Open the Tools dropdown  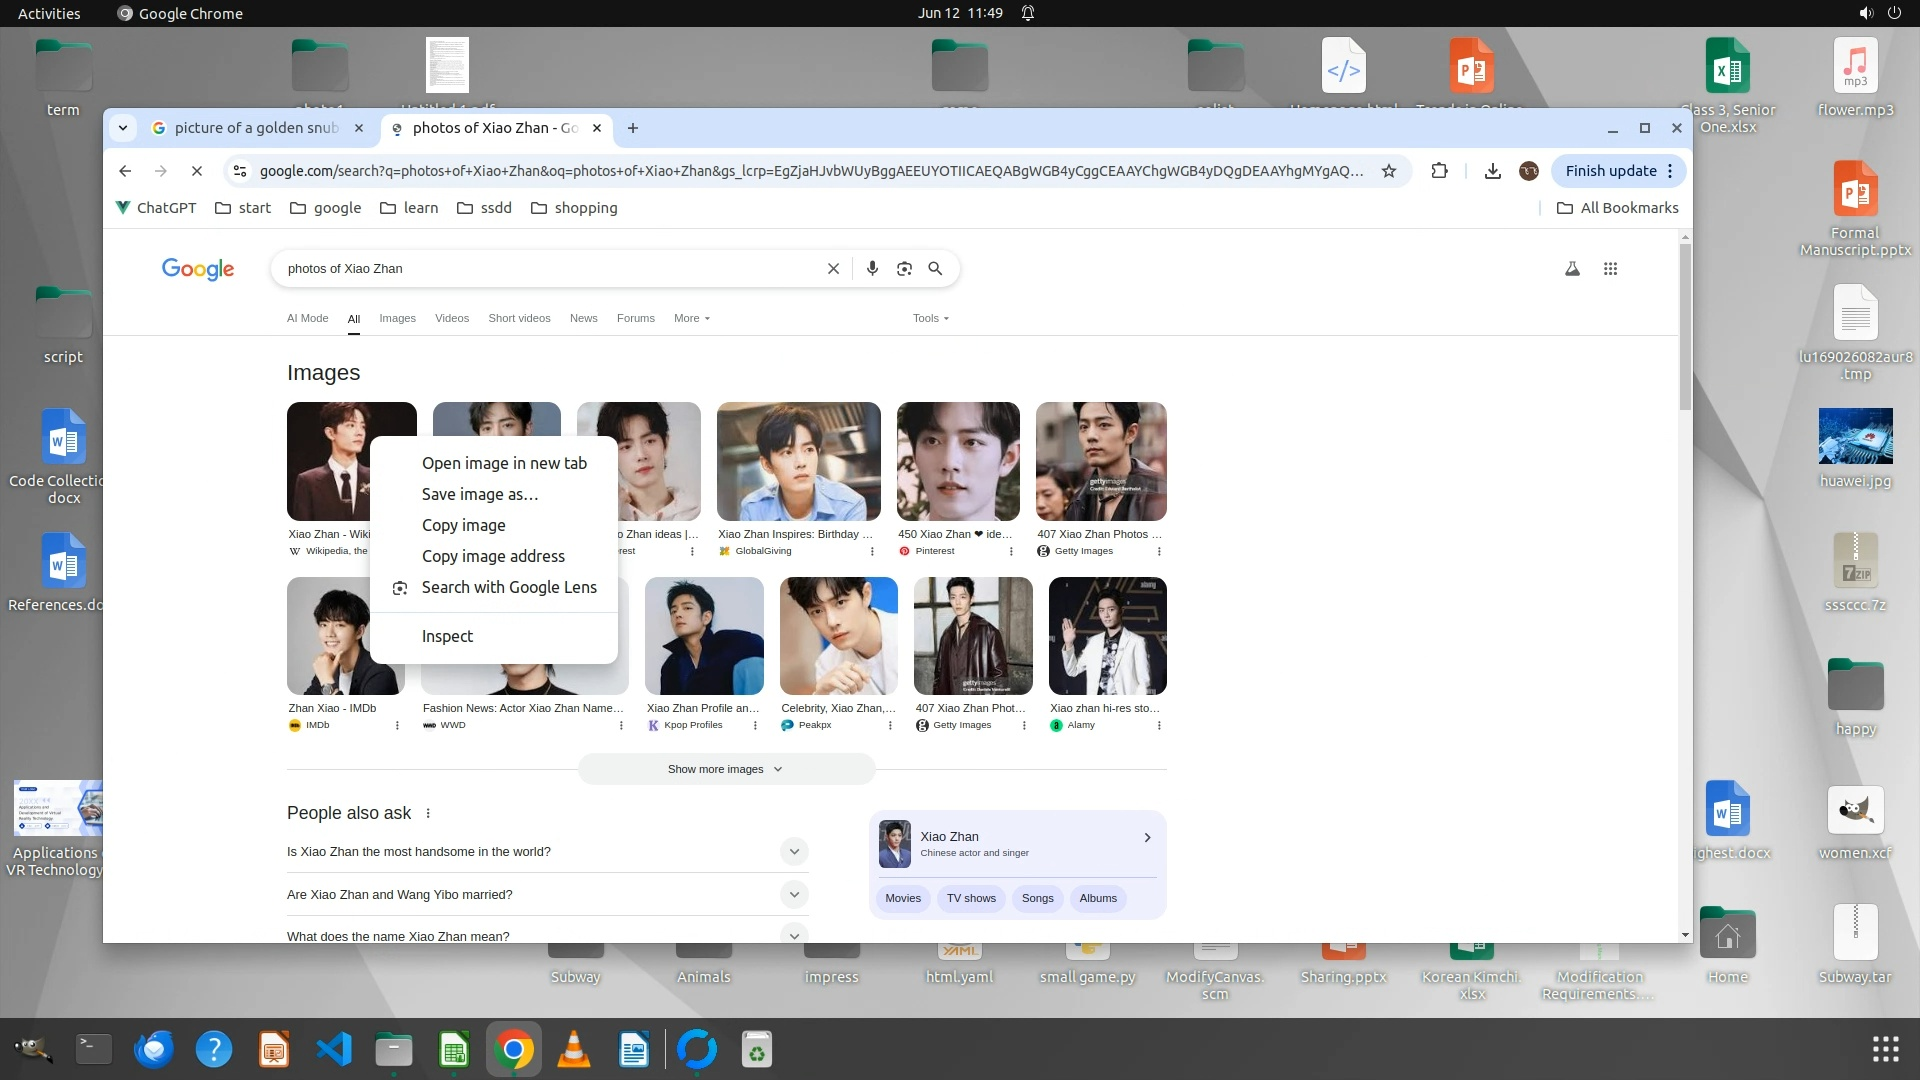pyautogui.click(x=930, y=318)
